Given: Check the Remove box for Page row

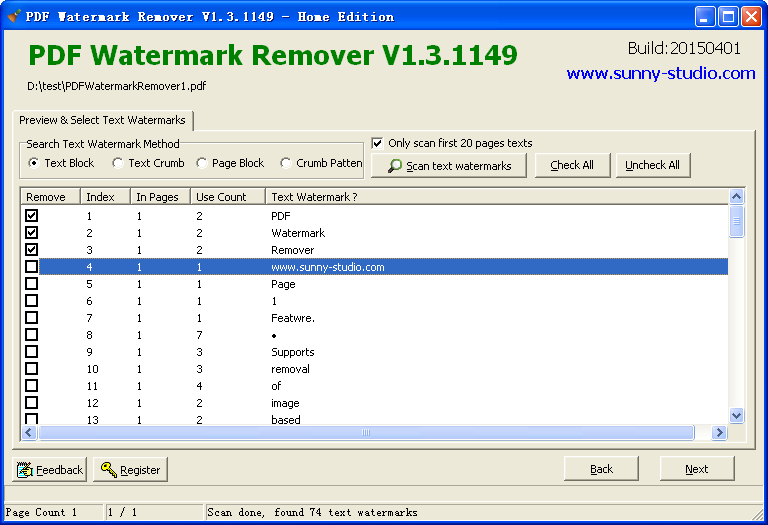Looking at the screenshot, I should click(31, 284).
